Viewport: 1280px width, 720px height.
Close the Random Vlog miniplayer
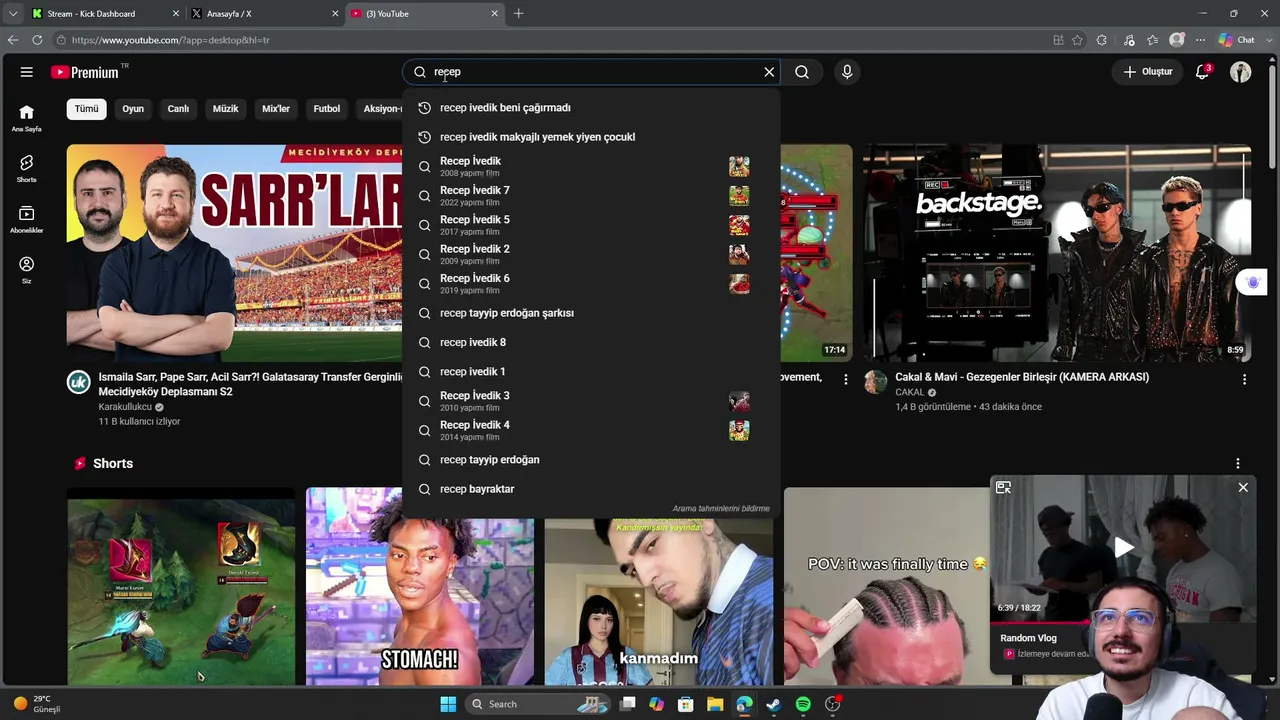tap(1243, 488)
